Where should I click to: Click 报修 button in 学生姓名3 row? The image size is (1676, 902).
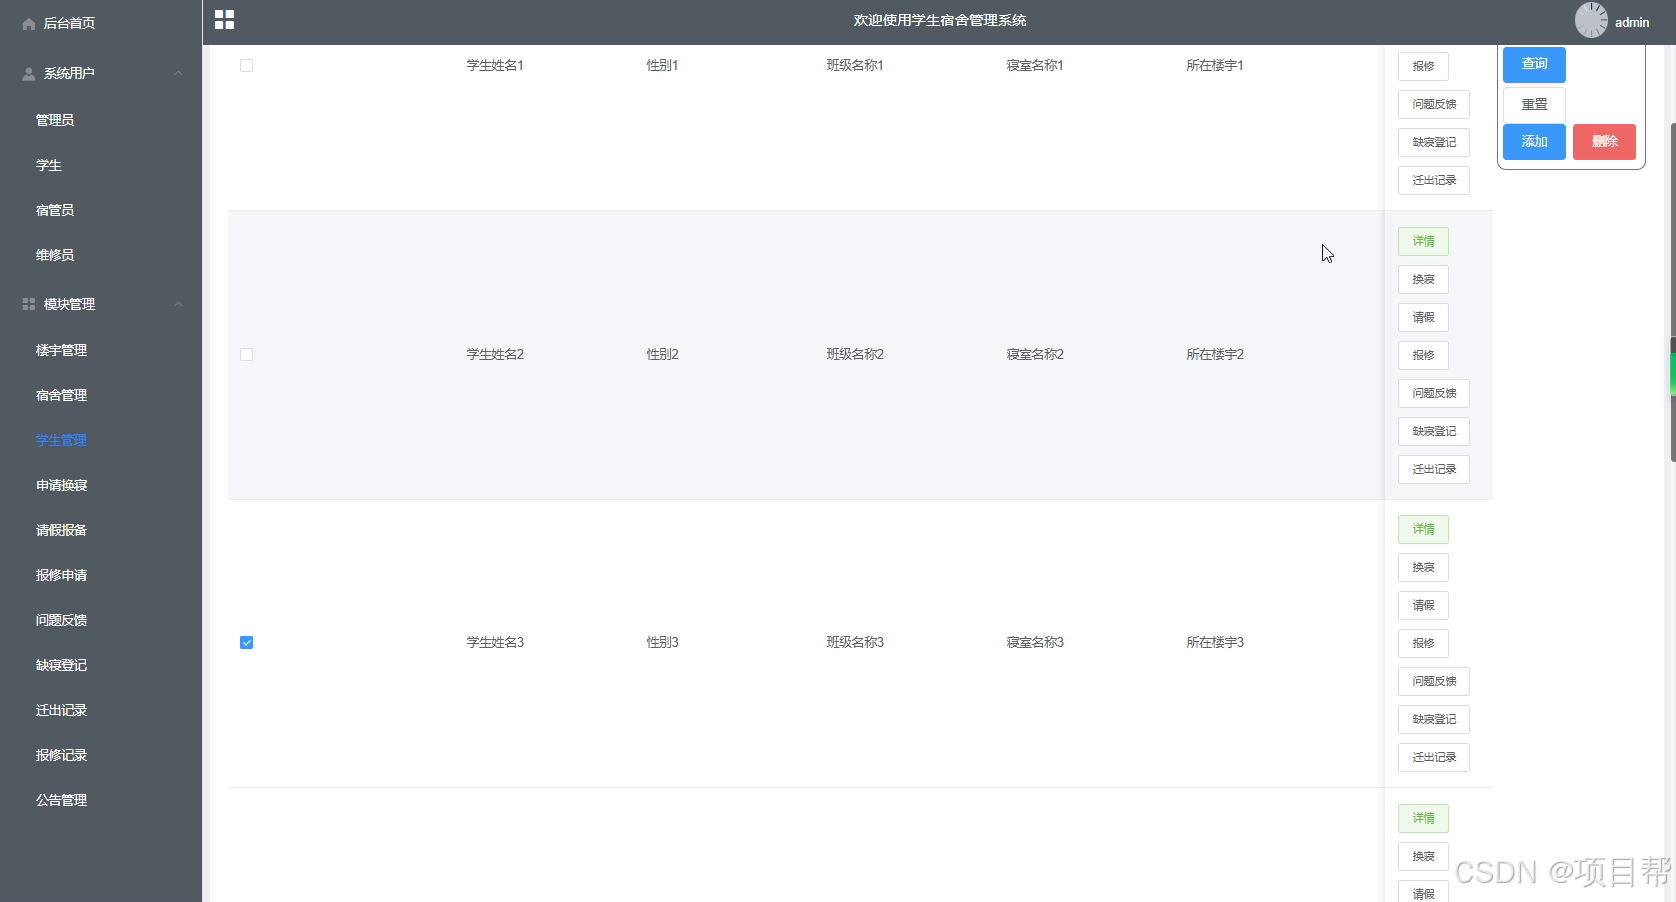coord(1423,643)
